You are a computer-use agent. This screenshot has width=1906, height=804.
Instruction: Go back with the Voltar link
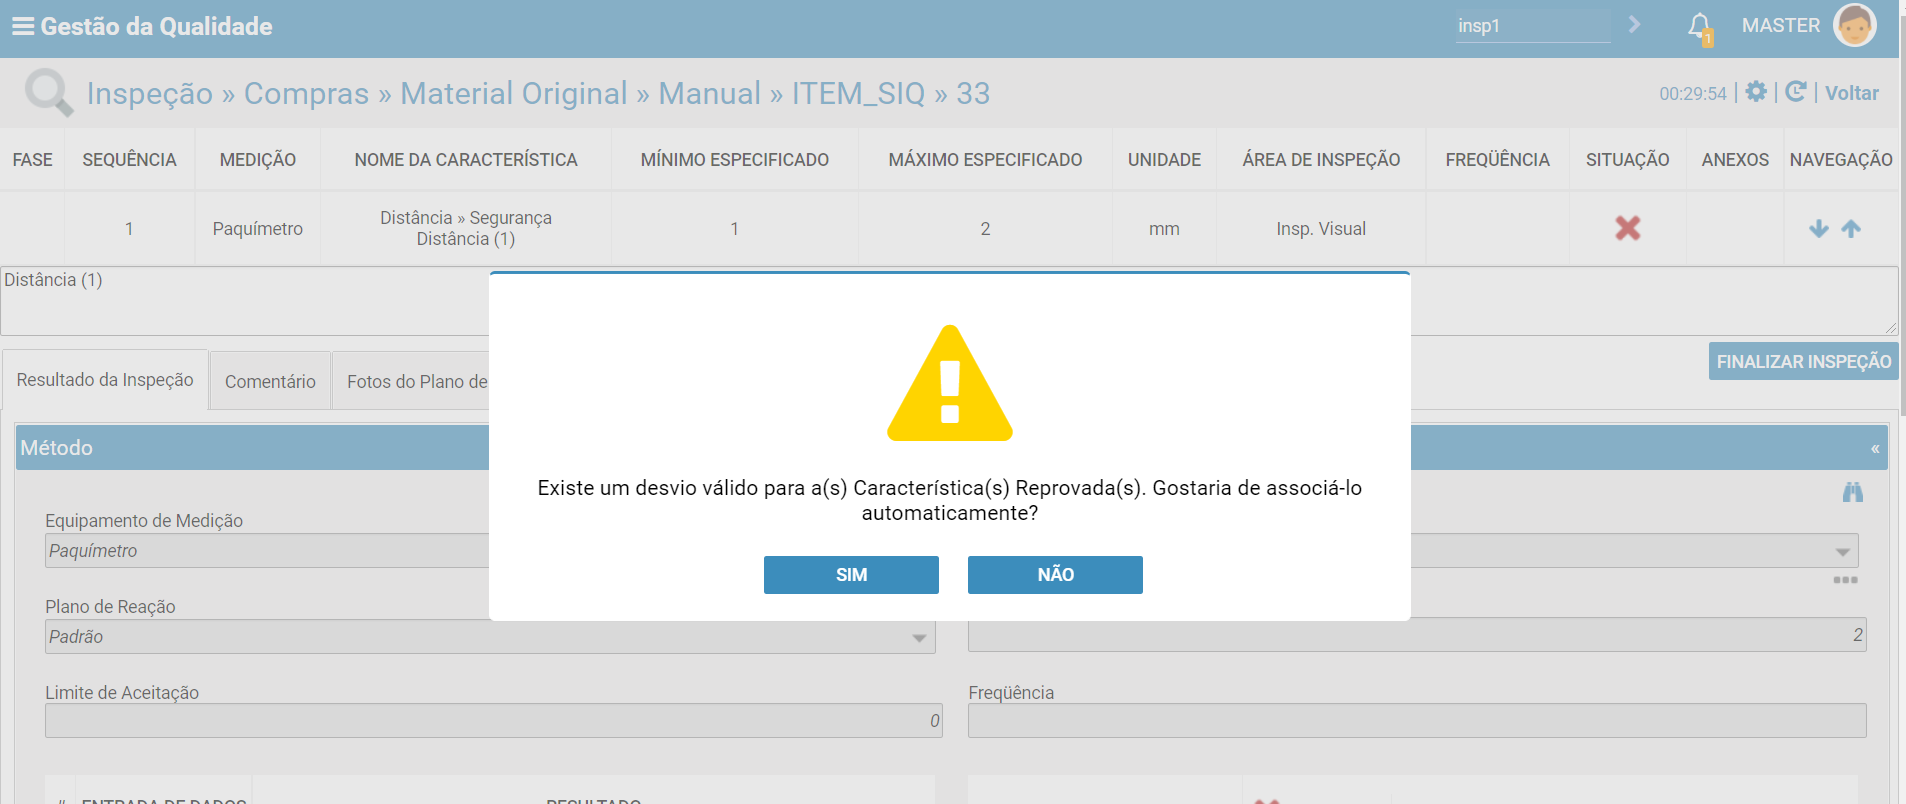click(x=1852, y=93)
